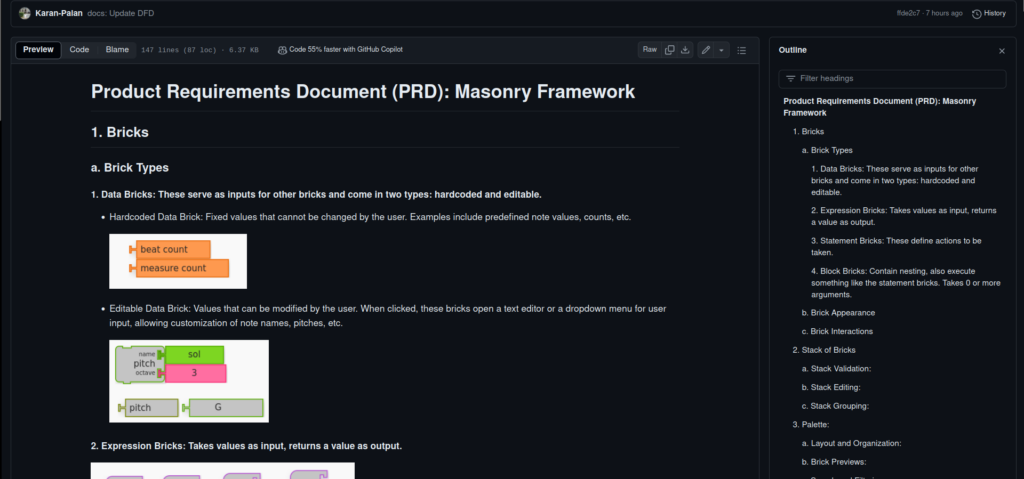Close the Outline panel
This screenshot has height=479, width=1024.
pyautogui.click(x=1002, y=50)
